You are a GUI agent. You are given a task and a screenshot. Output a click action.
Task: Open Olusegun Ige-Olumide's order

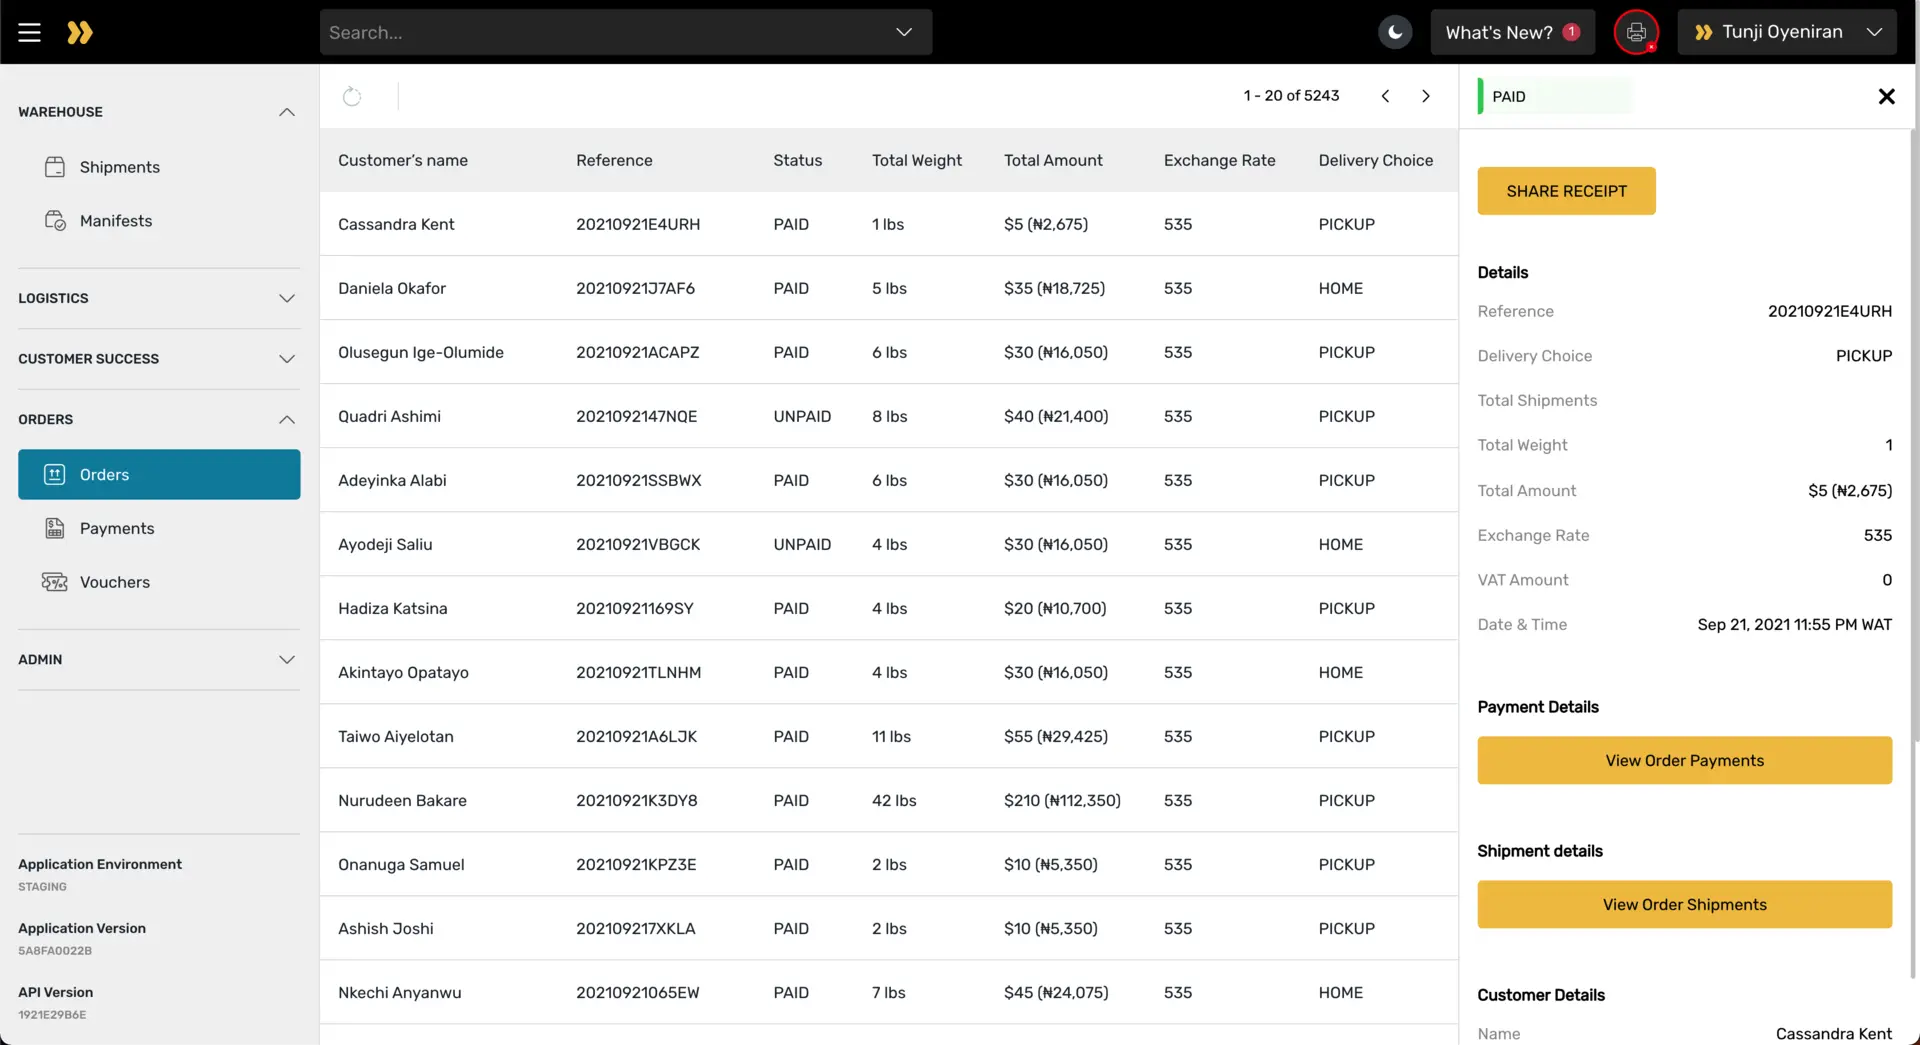pyautogui.click(x=889, y=352)
